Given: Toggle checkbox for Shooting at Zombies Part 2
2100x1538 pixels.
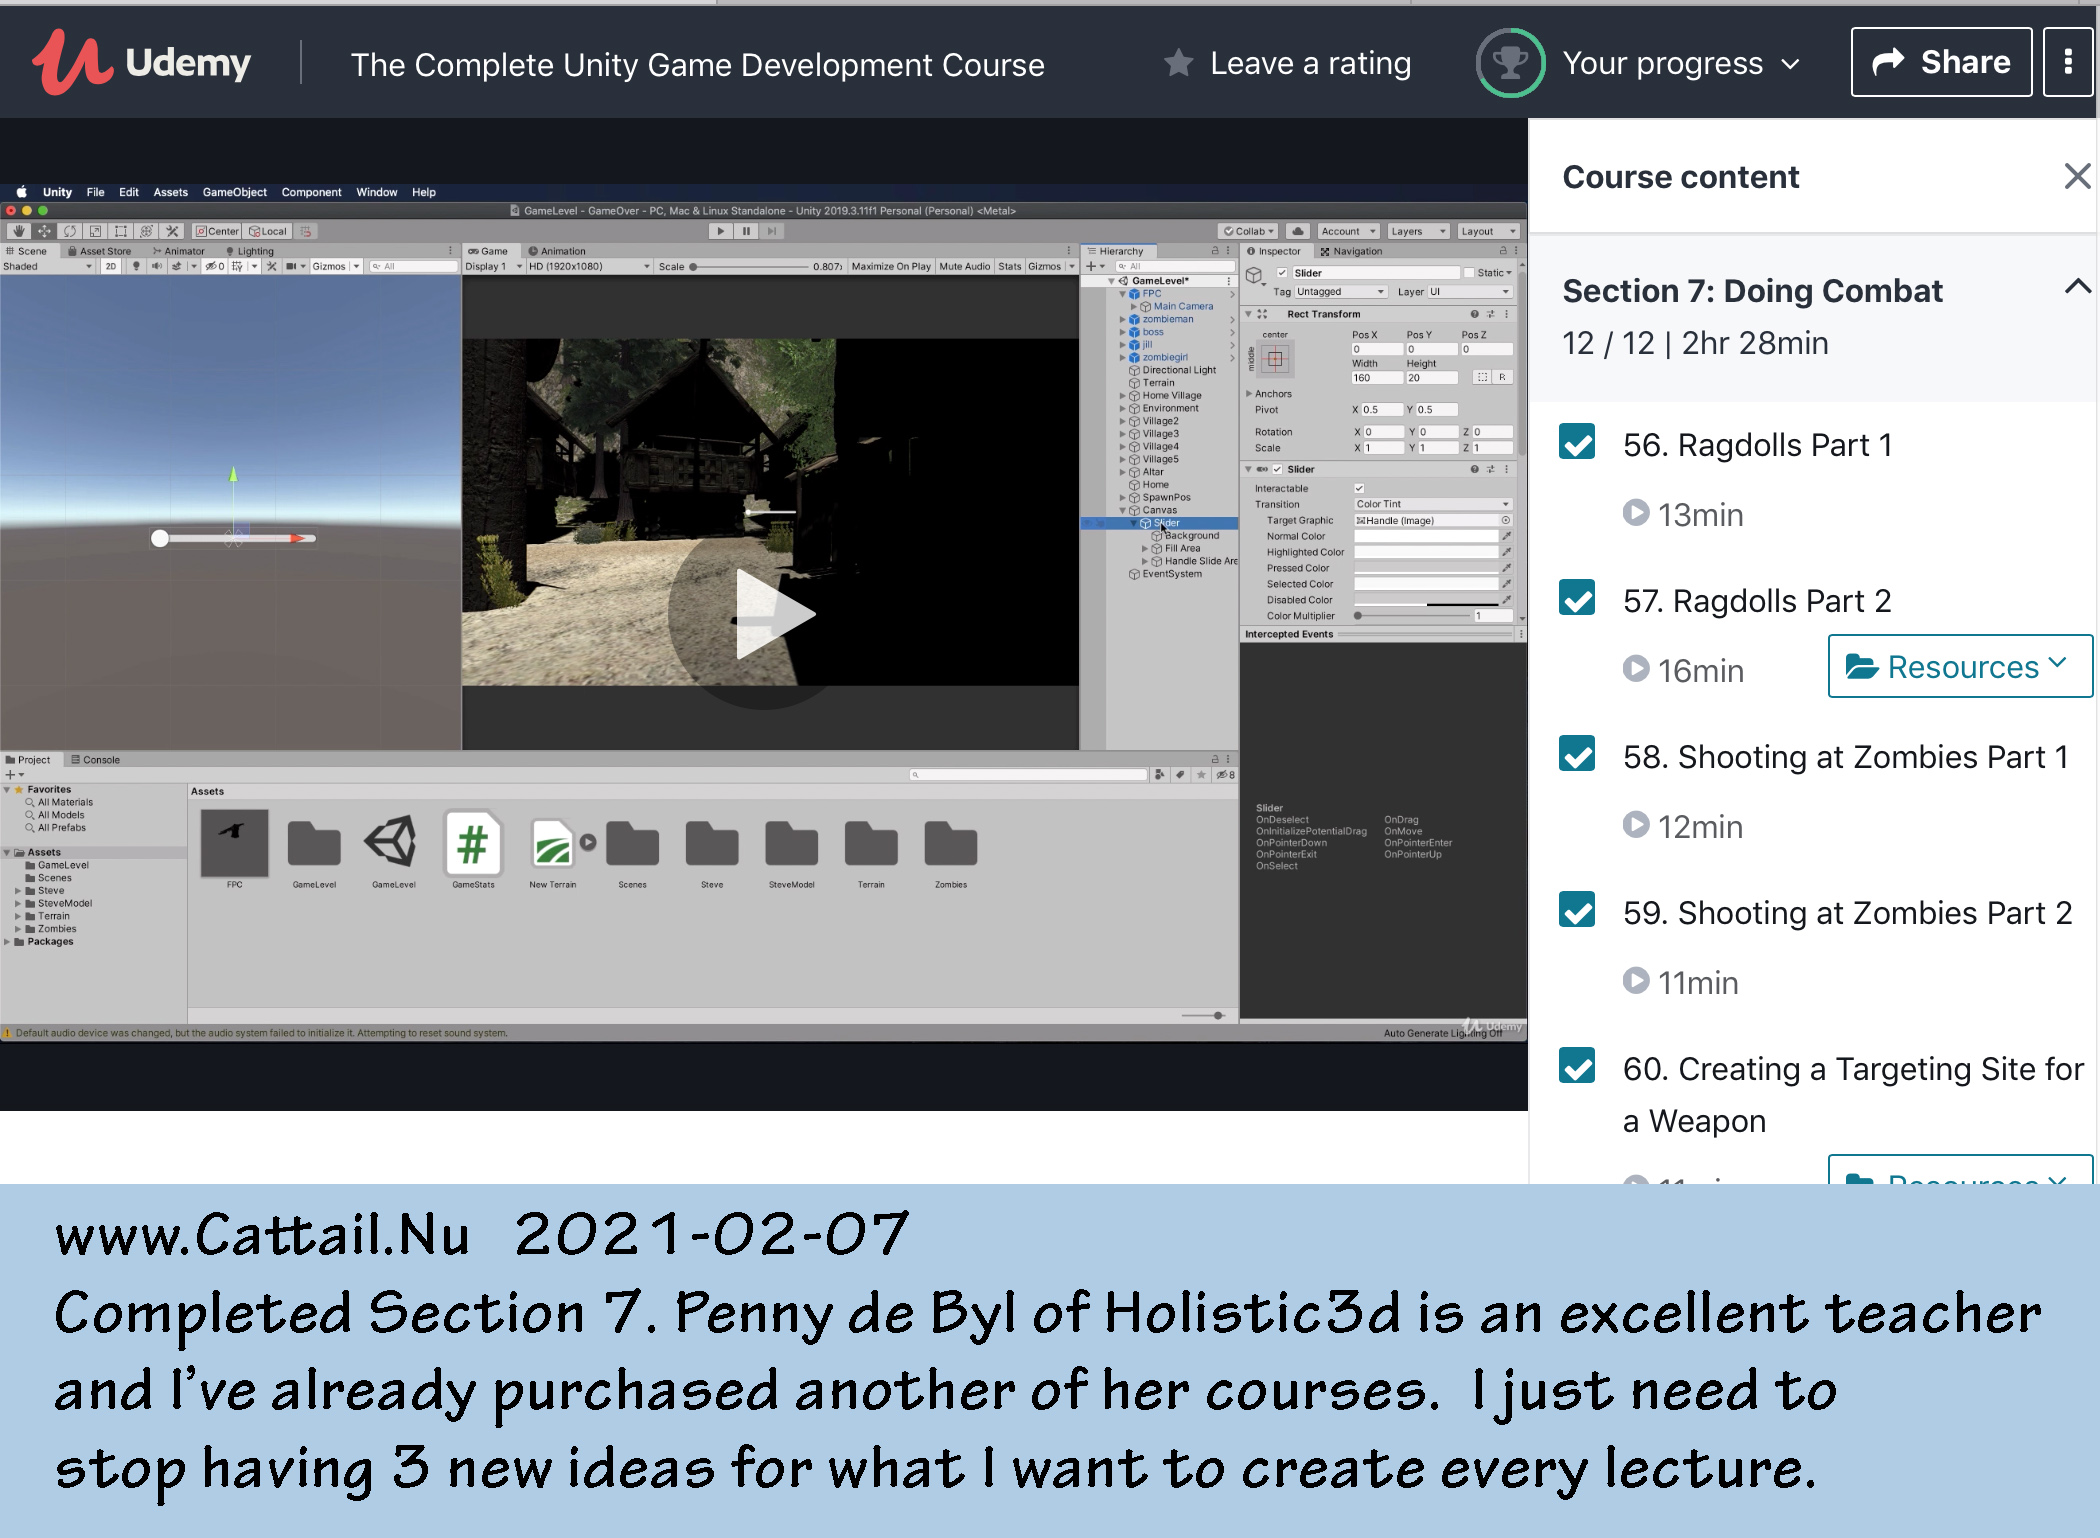Looking at the screenshot, I should 1577,910.
